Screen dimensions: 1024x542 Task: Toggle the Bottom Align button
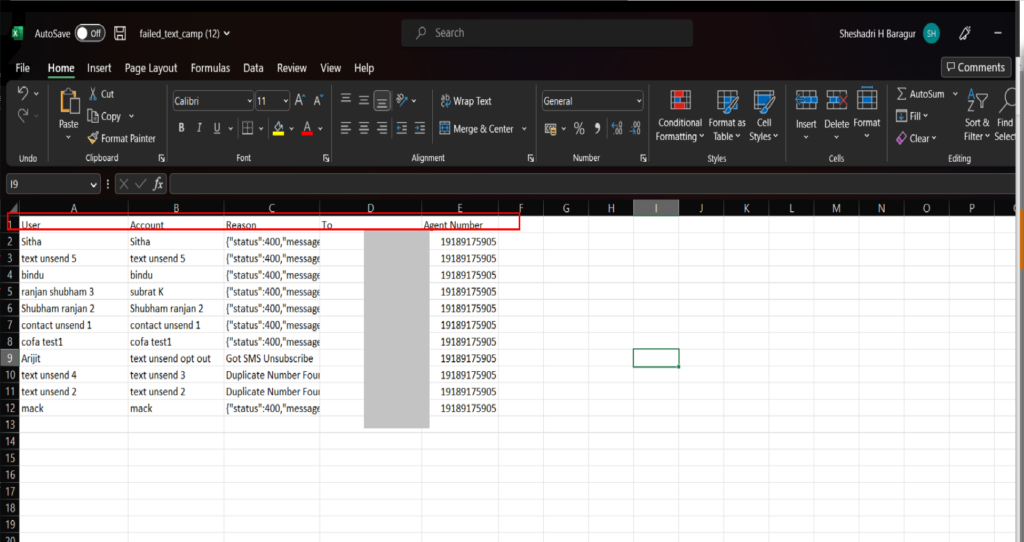tap(382, 101)
